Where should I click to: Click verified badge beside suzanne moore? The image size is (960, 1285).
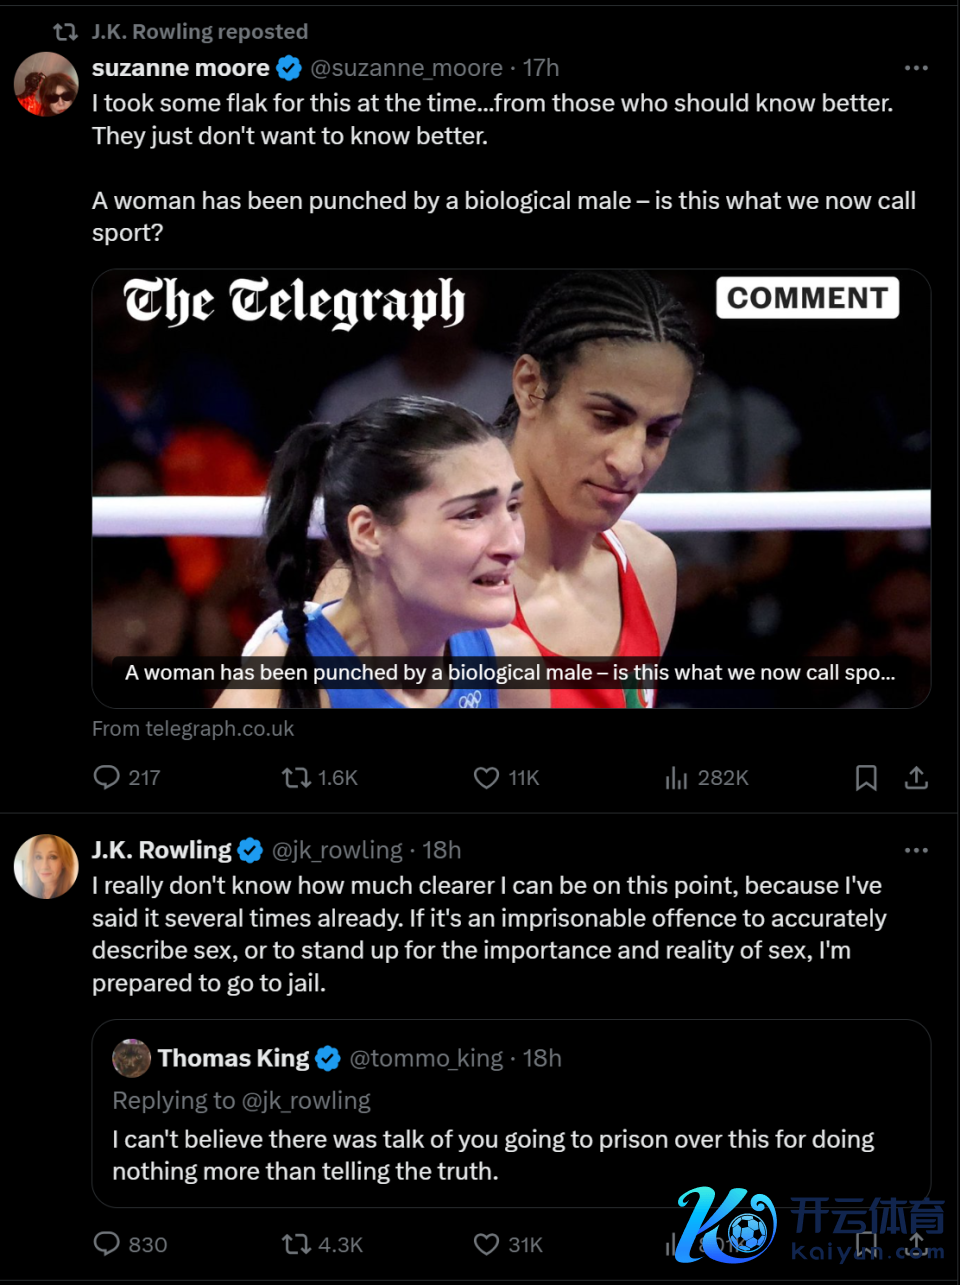289,68
